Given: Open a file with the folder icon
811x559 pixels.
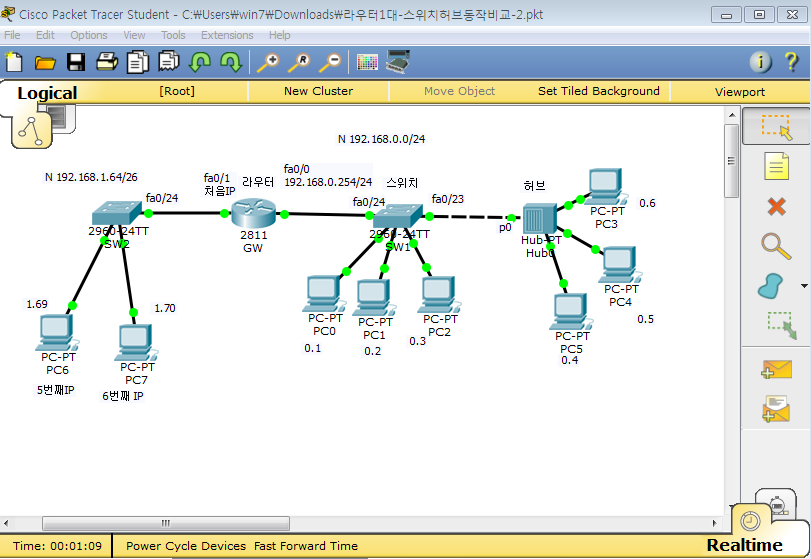Looking at the screenshot, I should click(45, 63).
